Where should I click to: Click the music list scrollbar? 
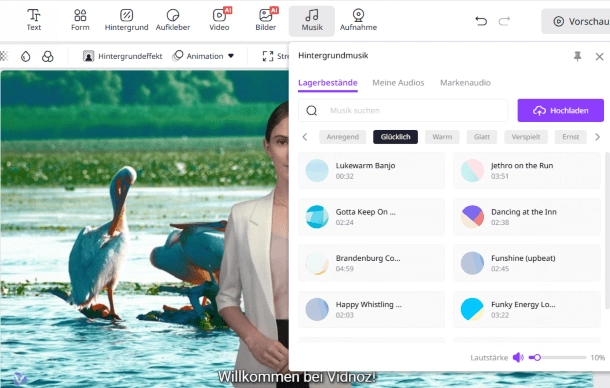coord(607,230)
